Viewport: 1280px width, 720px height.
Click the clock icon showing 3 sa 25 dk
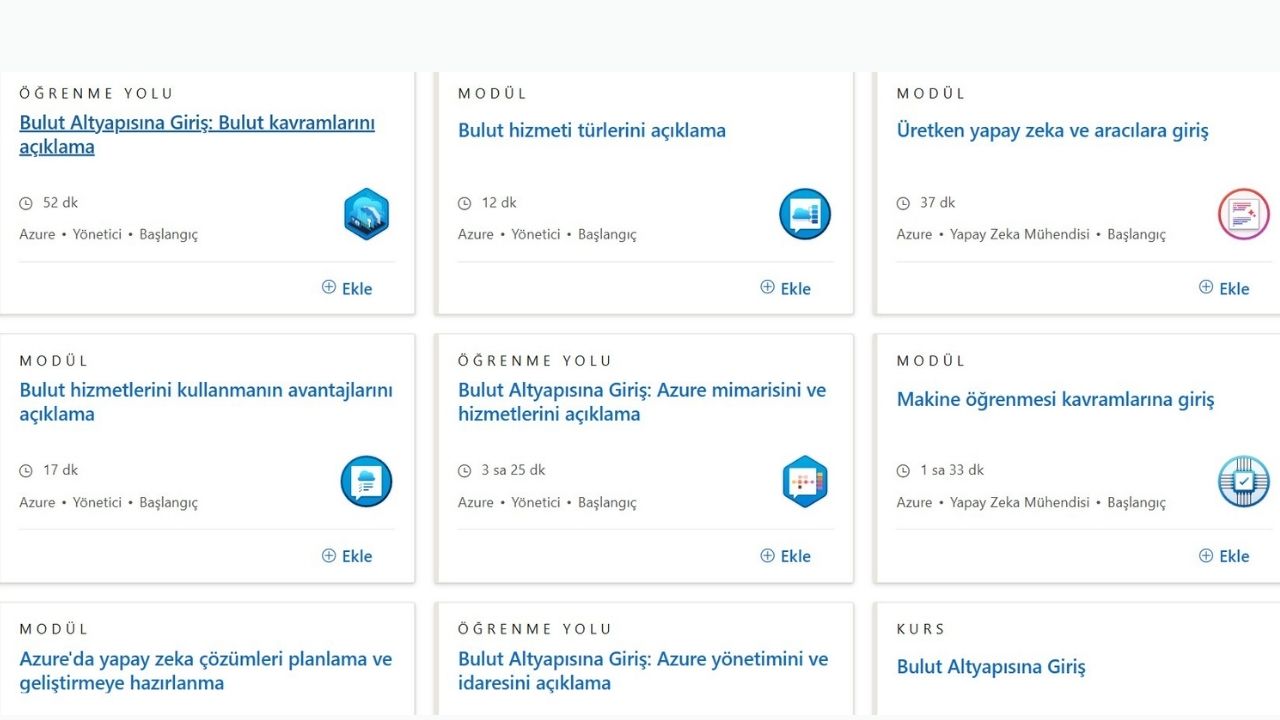464,470
